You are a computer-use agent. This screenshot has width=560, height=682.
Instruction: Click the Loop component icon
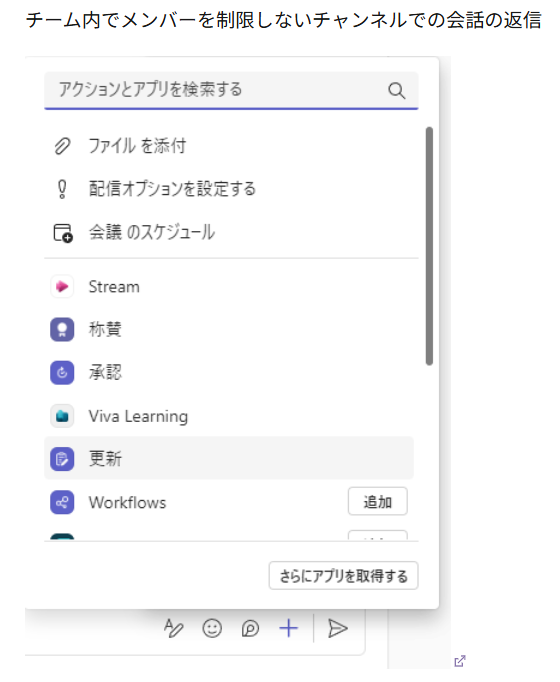[250, 629]
